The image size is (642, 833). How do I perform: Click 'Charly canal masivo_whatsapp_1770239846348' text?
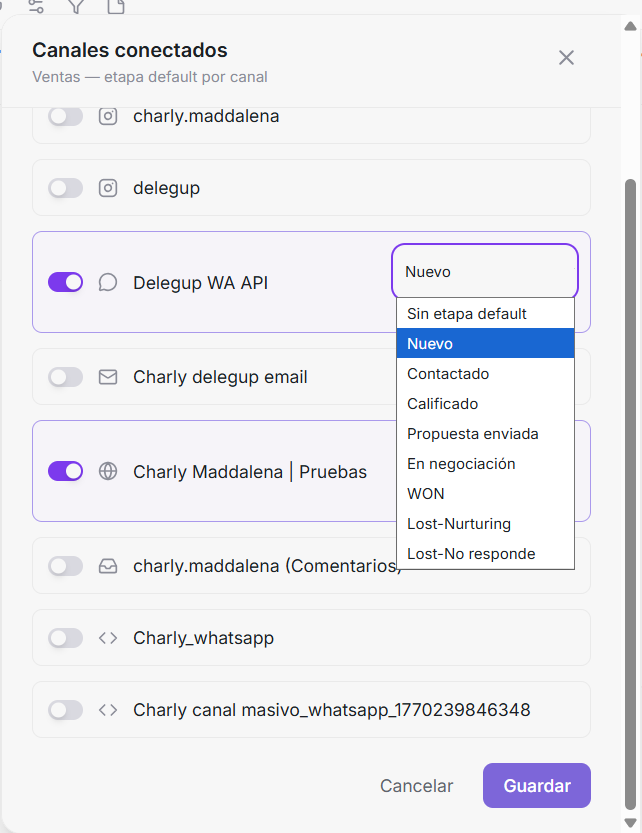click(x=332, y=710)
